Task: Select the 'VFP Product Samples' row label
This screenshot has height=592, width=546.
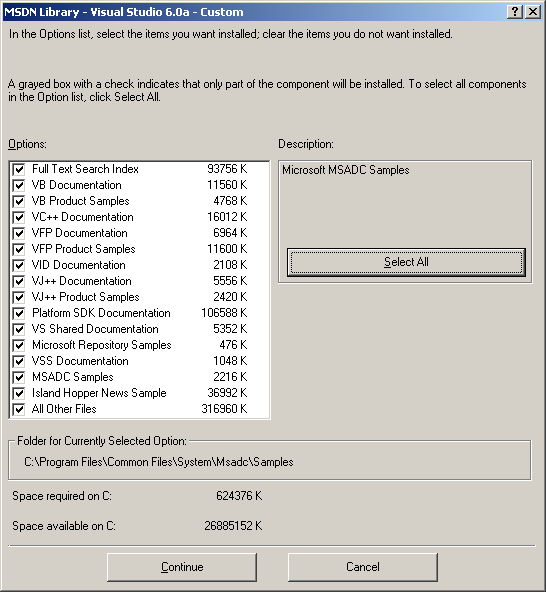Action: pyautogui.click(x=83, y=249)
